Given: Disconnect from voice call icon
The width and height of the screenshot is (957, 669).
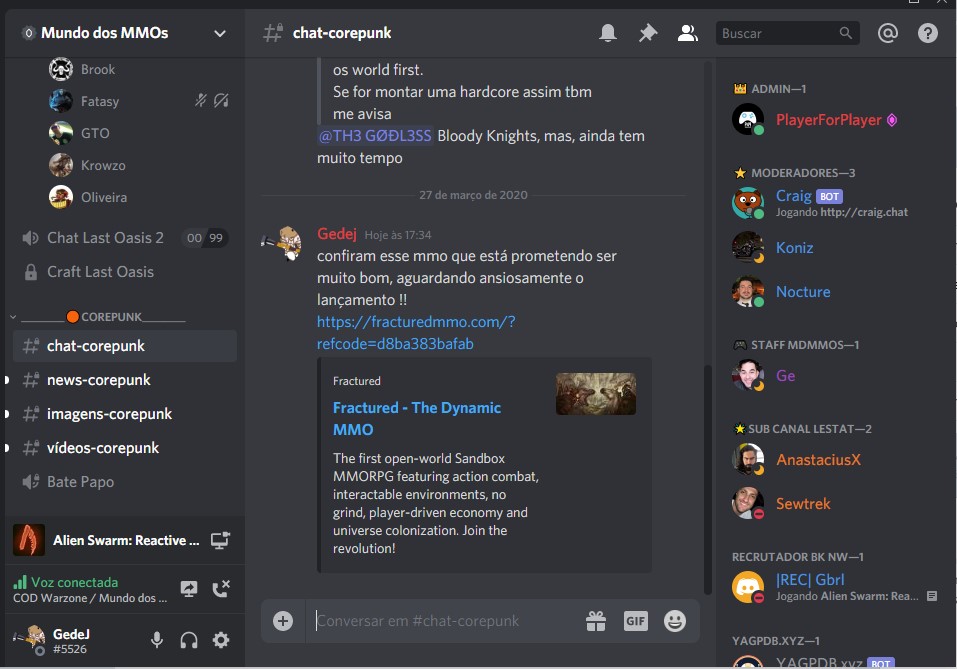Looking at the screenshot, I should pos(221,589).
